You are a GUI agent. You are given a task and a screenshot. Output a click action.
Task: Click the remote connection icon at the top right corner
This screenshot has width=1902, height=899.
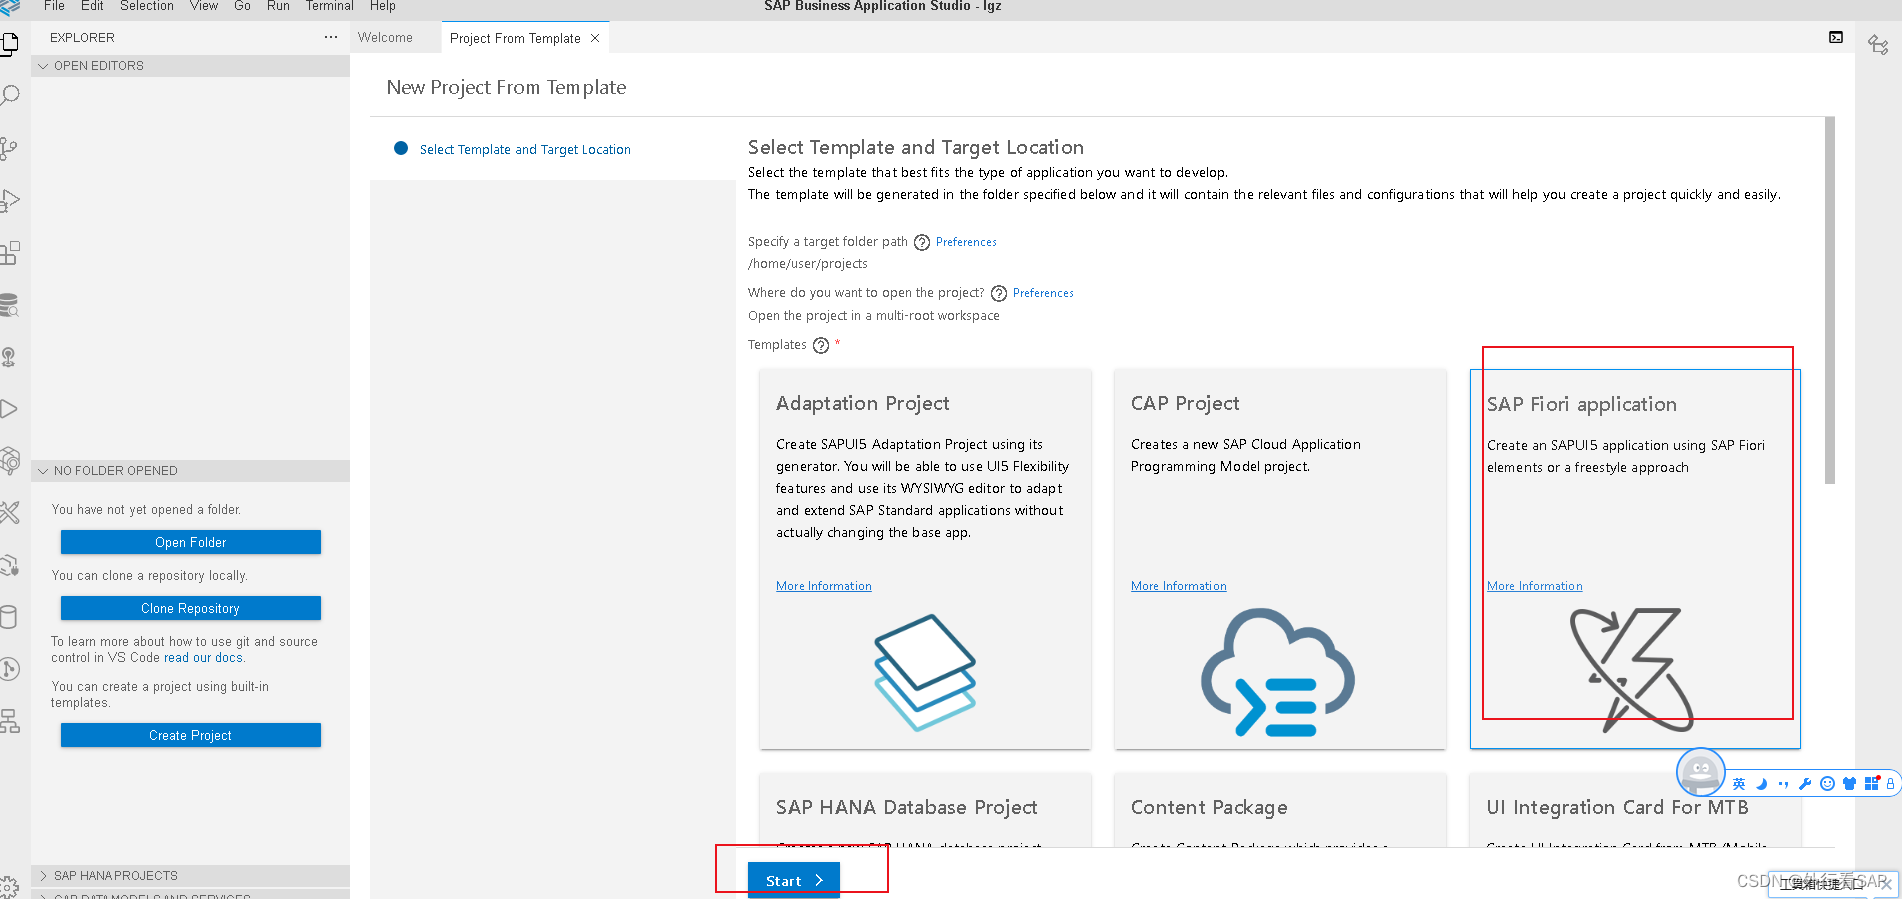(1878, 44)
